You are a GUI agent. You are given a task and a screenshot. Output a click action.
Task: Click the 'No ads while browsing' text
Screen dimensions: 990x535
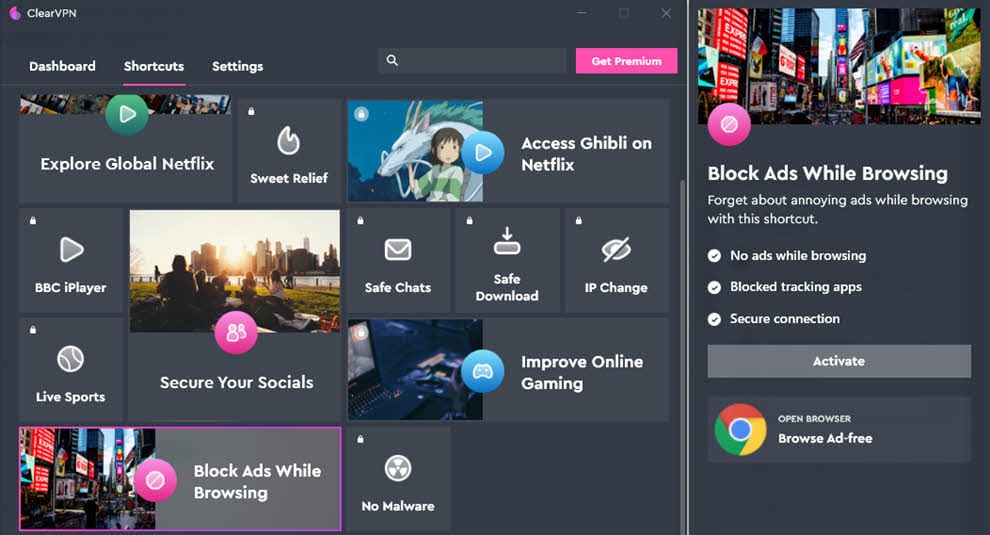click(798, 256)
